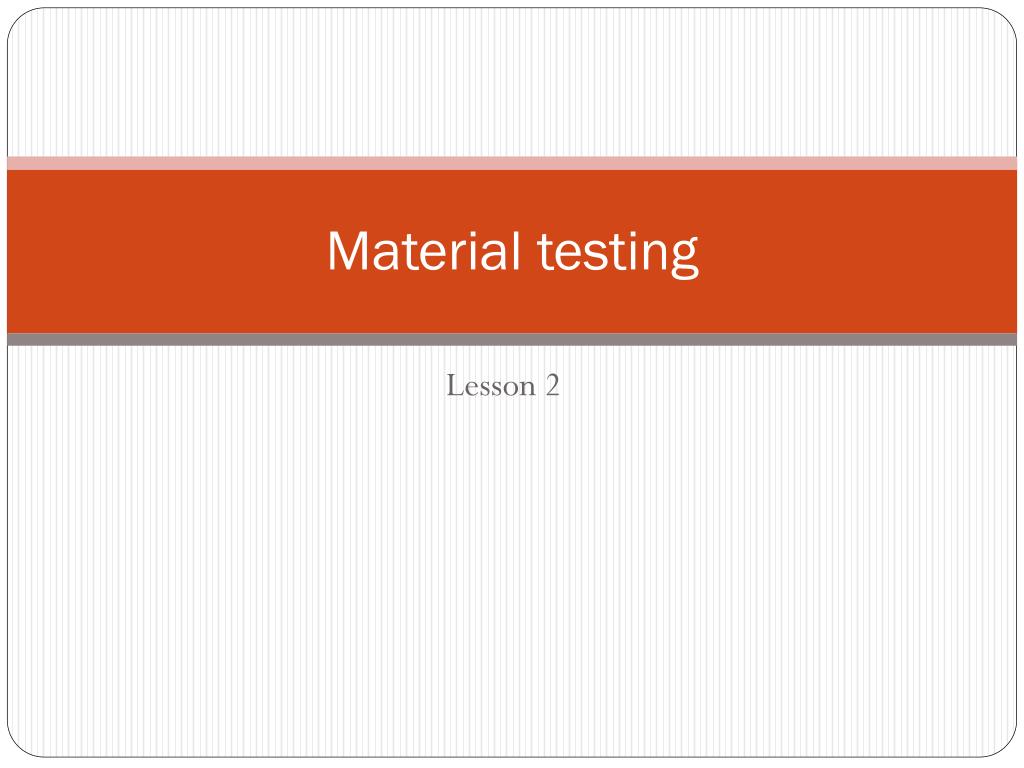The height and width of the screenshot is (768, 1024).
Task: Click the capital "L" of Lesson
Action: click(455, 385)
